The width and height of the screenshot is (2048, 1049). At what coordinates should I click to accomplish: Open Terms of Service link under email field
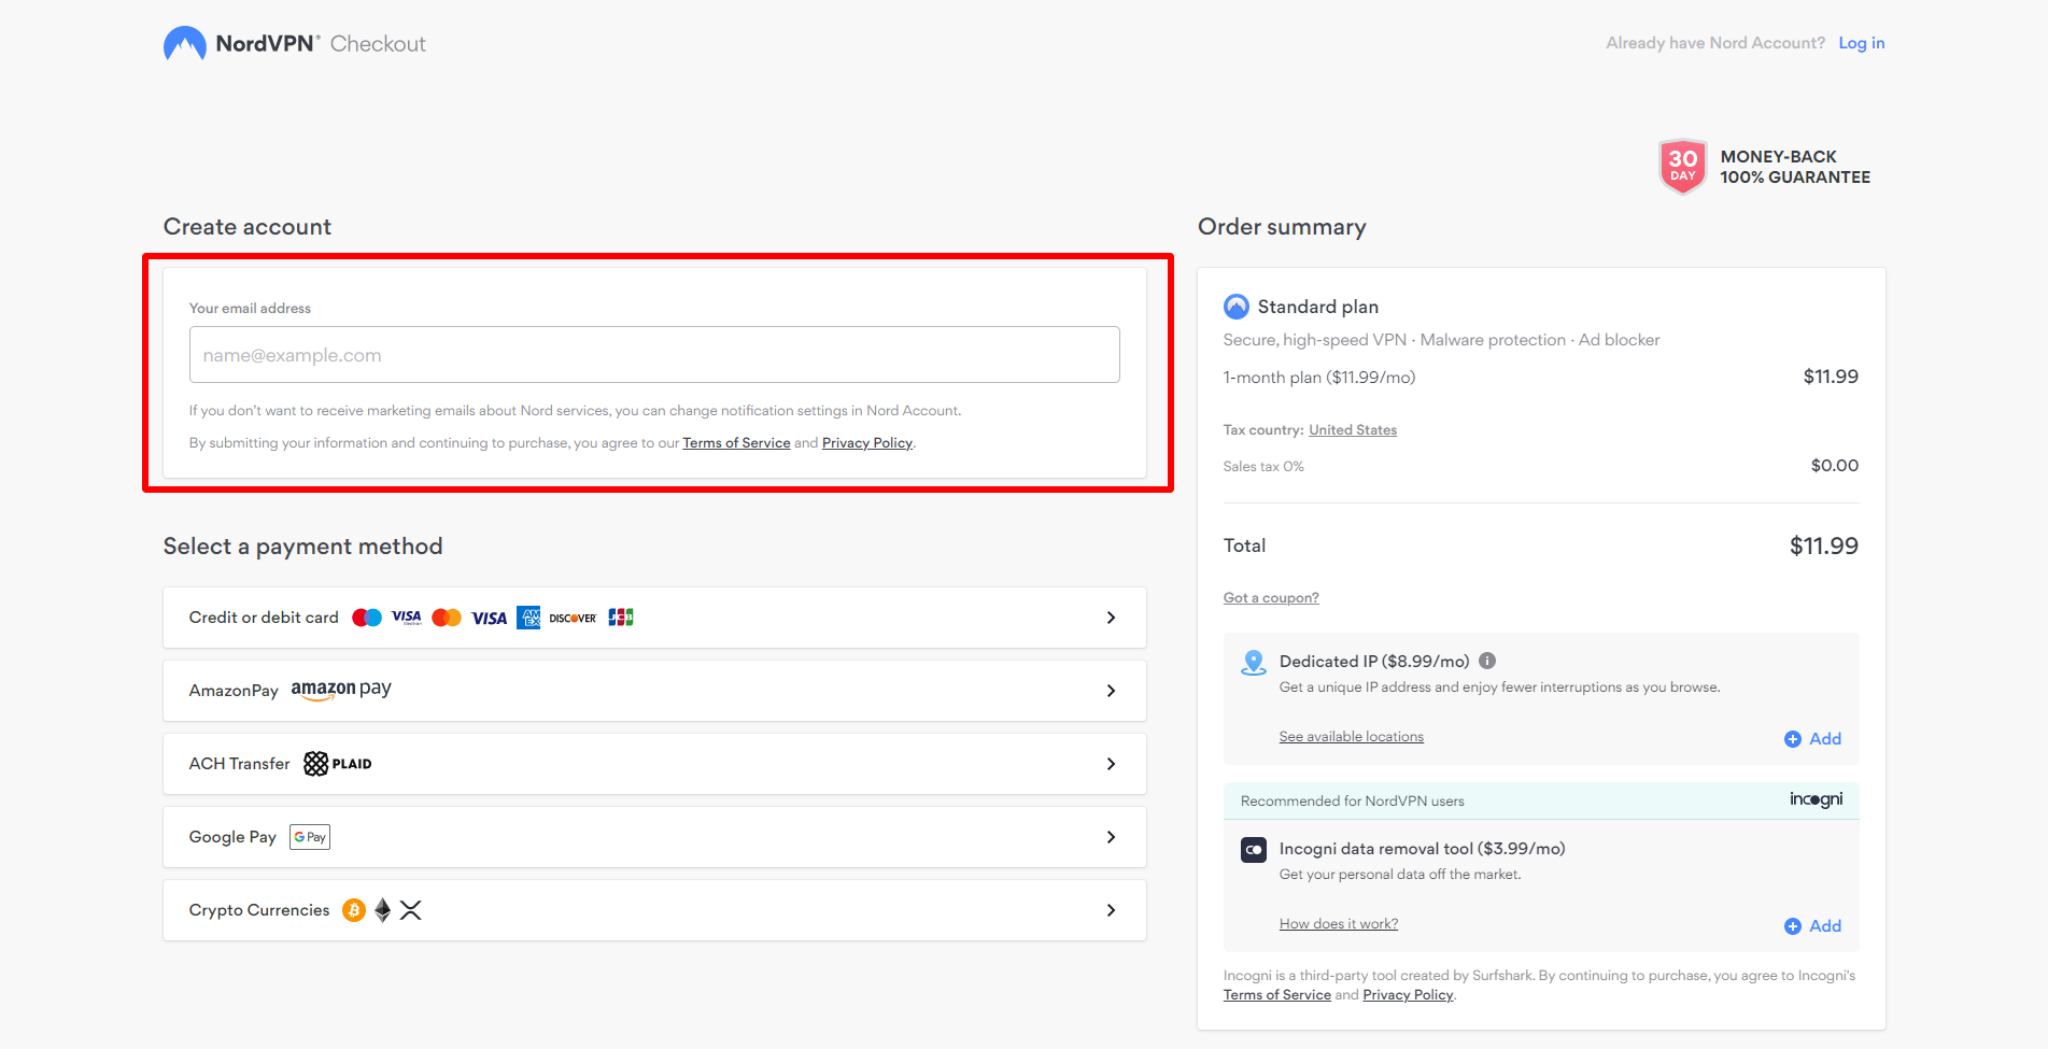736,443
